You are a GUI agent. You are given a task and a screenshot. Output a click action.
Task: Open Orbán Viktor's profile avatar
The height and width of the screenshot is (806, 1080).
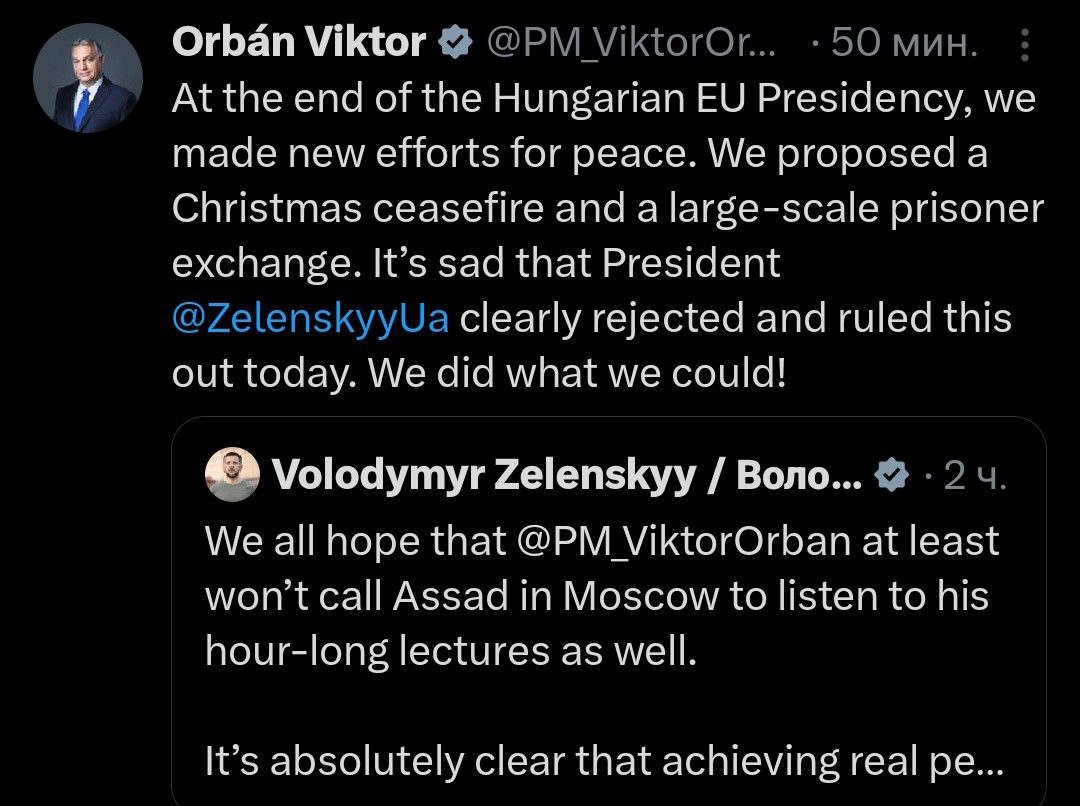click(87, 79)
